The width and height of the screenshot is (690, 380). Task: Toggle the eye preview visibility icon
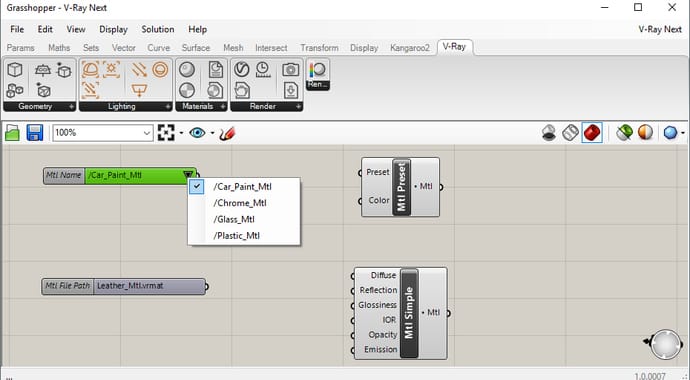[197, 132]
